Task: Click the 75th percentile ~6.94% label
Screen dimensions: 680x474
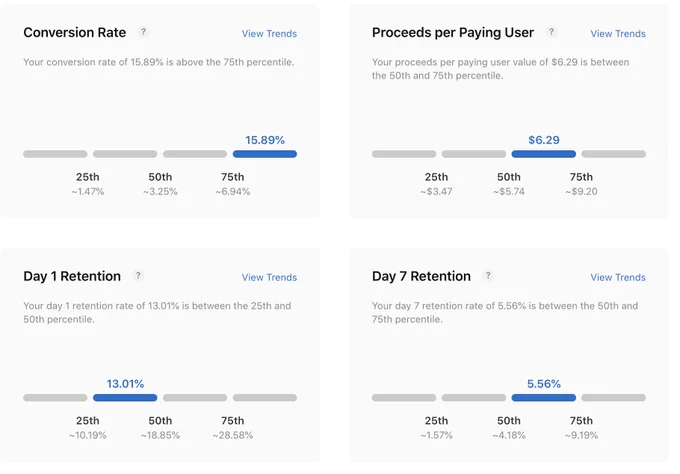Action: (232, 184)
